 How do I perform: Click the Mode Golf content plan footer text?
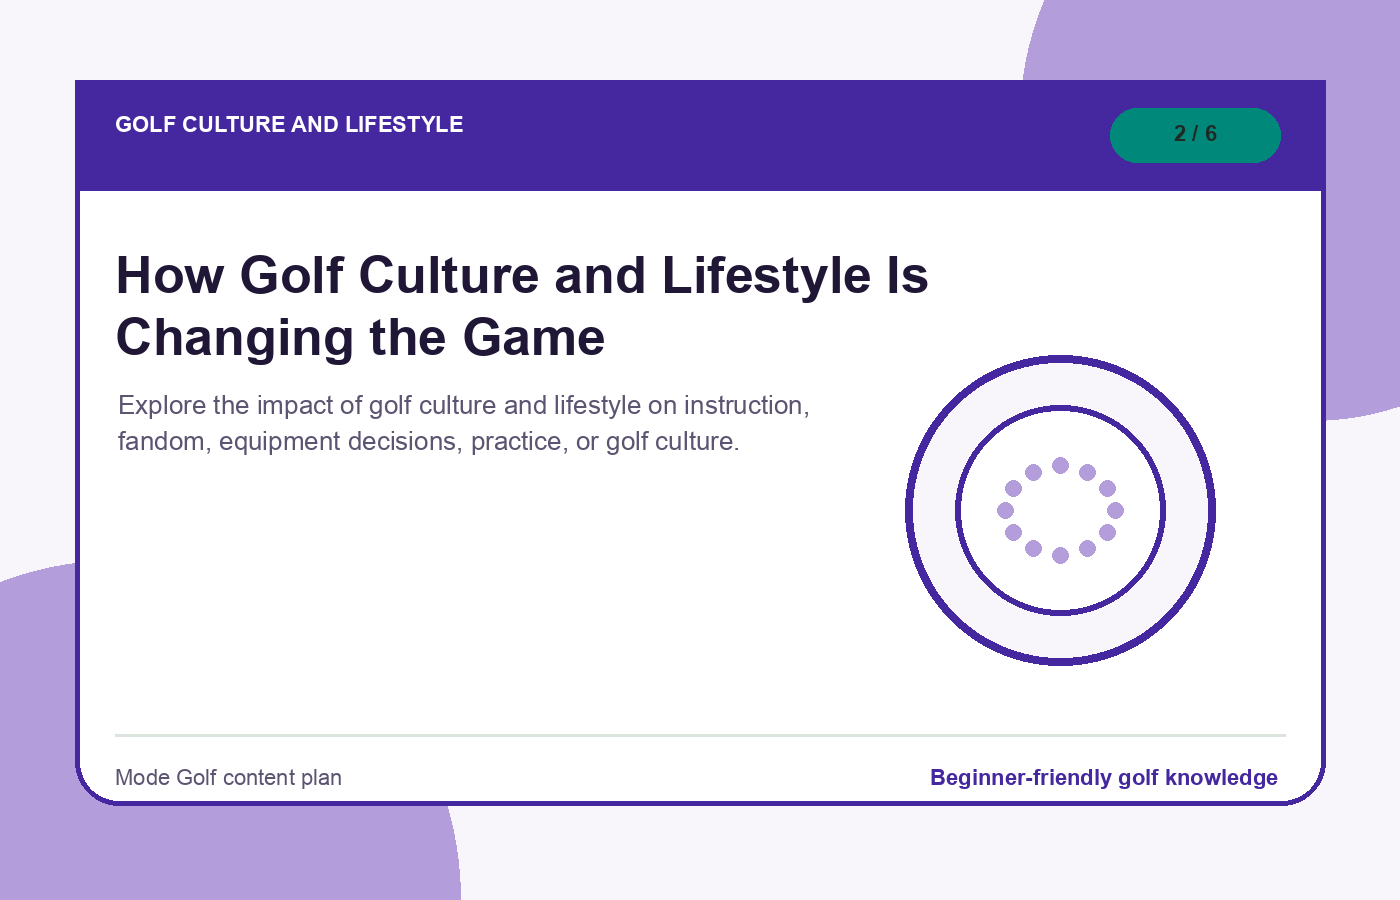(x=228, y=778)
